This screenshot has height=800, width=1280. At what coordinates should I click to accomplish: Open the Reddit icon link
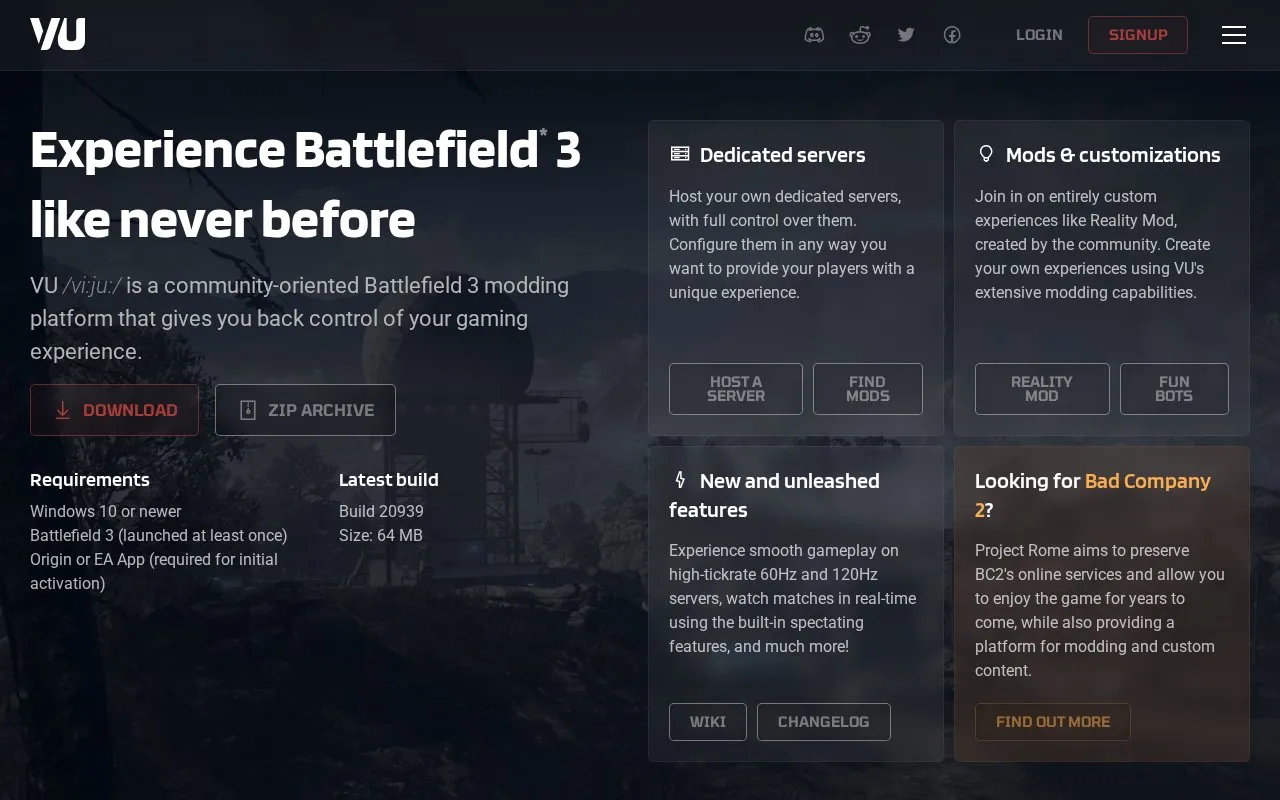(x=860, y=35)
